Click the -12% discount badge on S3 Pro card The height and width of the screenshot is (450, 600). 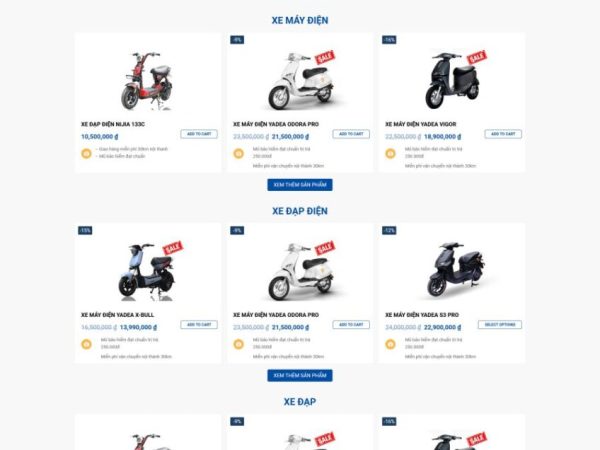pyautogui.click(x=389, y=230)
